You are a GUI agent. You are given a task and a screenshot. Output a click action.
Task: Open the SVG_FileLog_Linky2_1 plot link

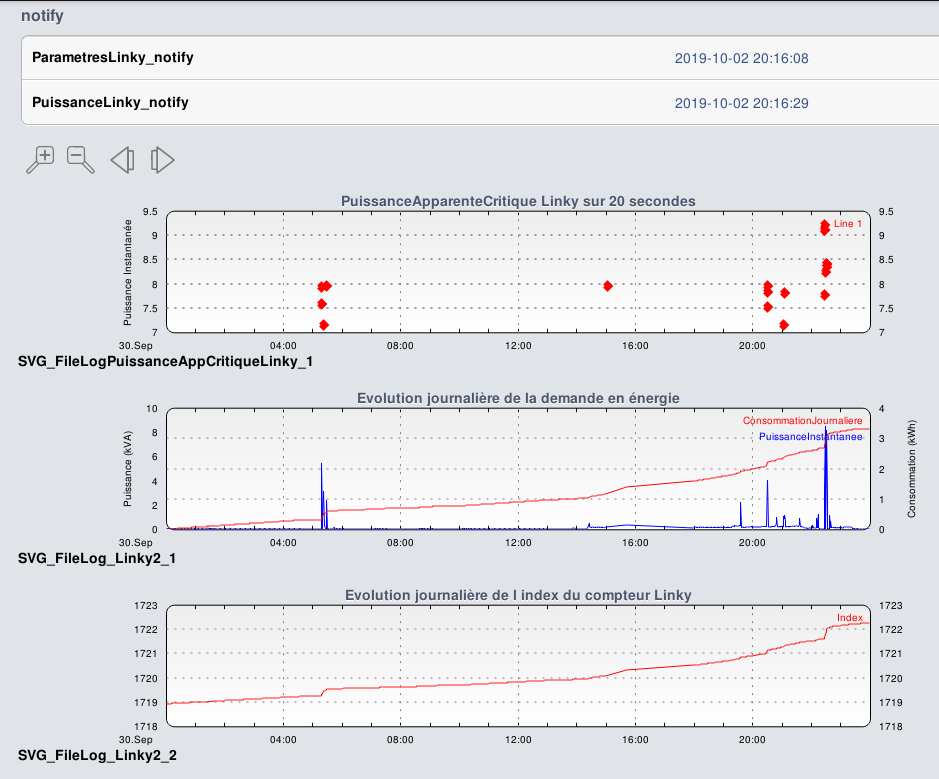pos(97,558)
